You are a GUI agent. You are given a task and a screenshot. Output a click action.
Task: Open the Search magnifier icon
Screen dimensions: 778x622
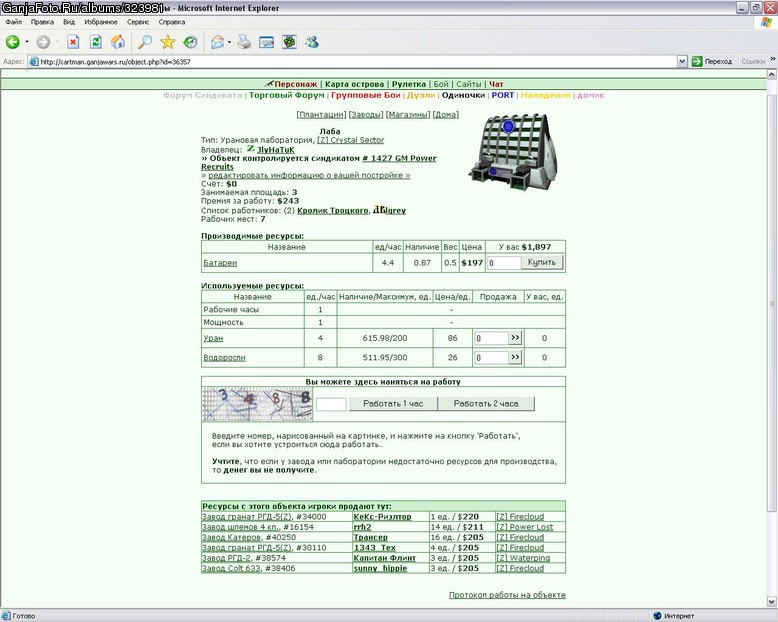tap(144, 42)
